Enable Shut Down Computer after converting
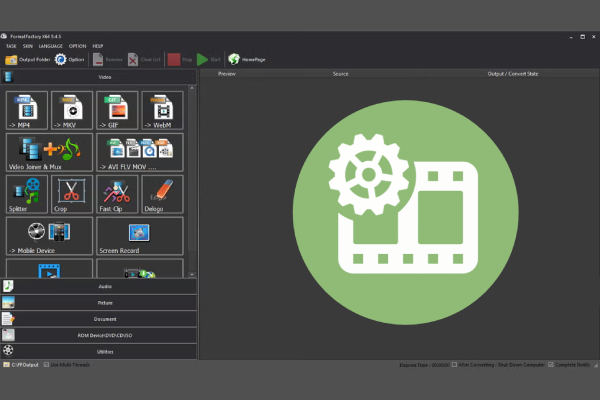 tap(456, 365)
